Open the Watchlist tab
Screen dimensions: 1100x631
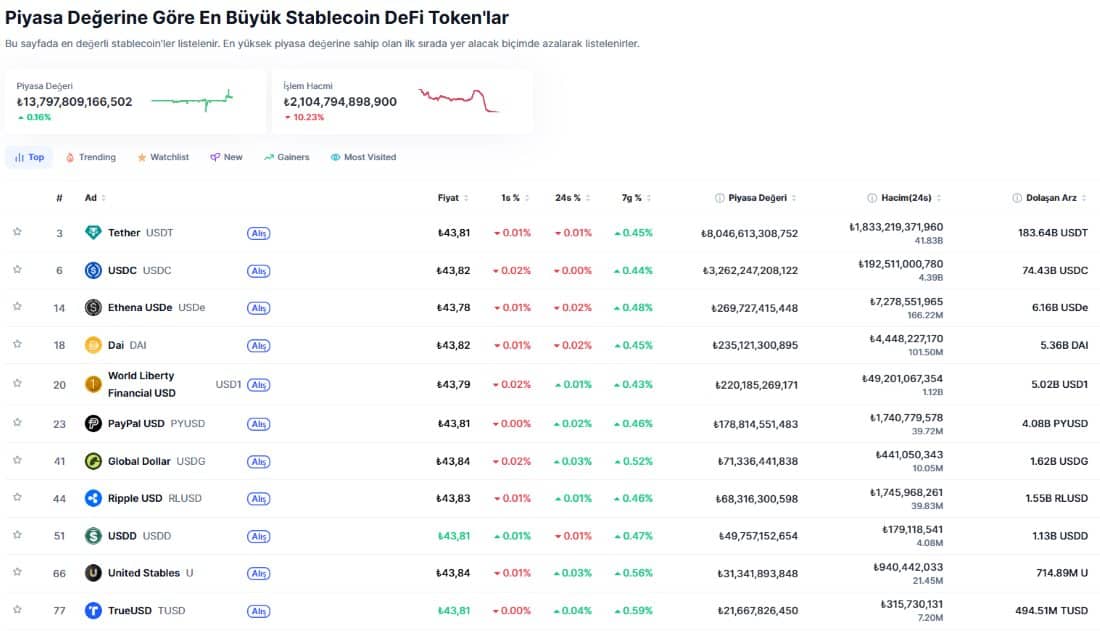coord(163,157)
